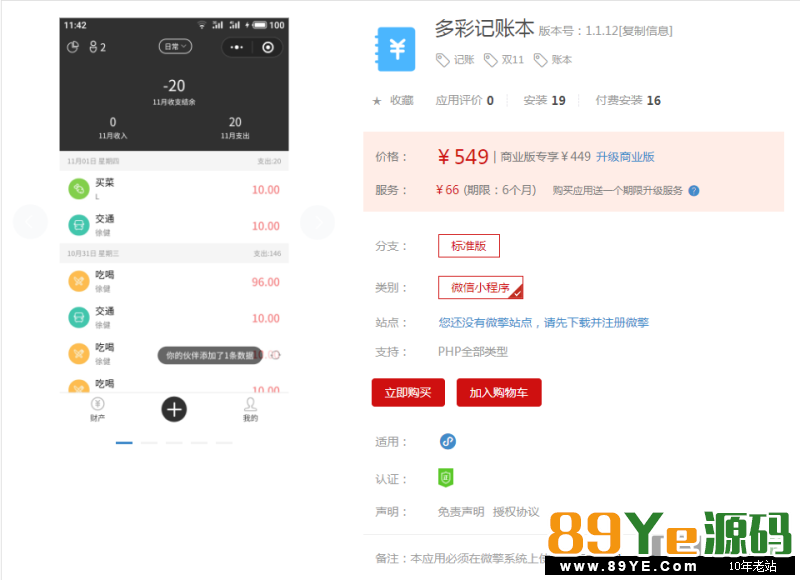Click the 交通 icon under 10月31日
Viewport: 800px width, 580px height.
[x=79, y=317]
